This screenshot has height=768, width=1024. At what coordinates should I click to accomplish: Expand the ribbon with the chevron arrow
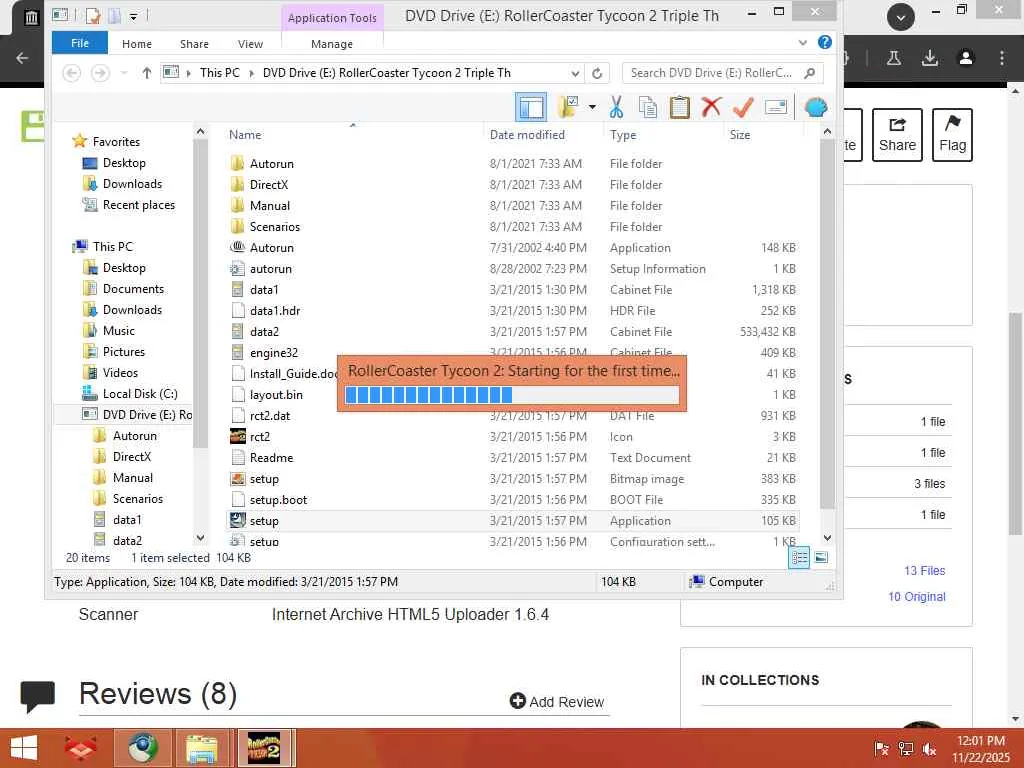(803, 43)
